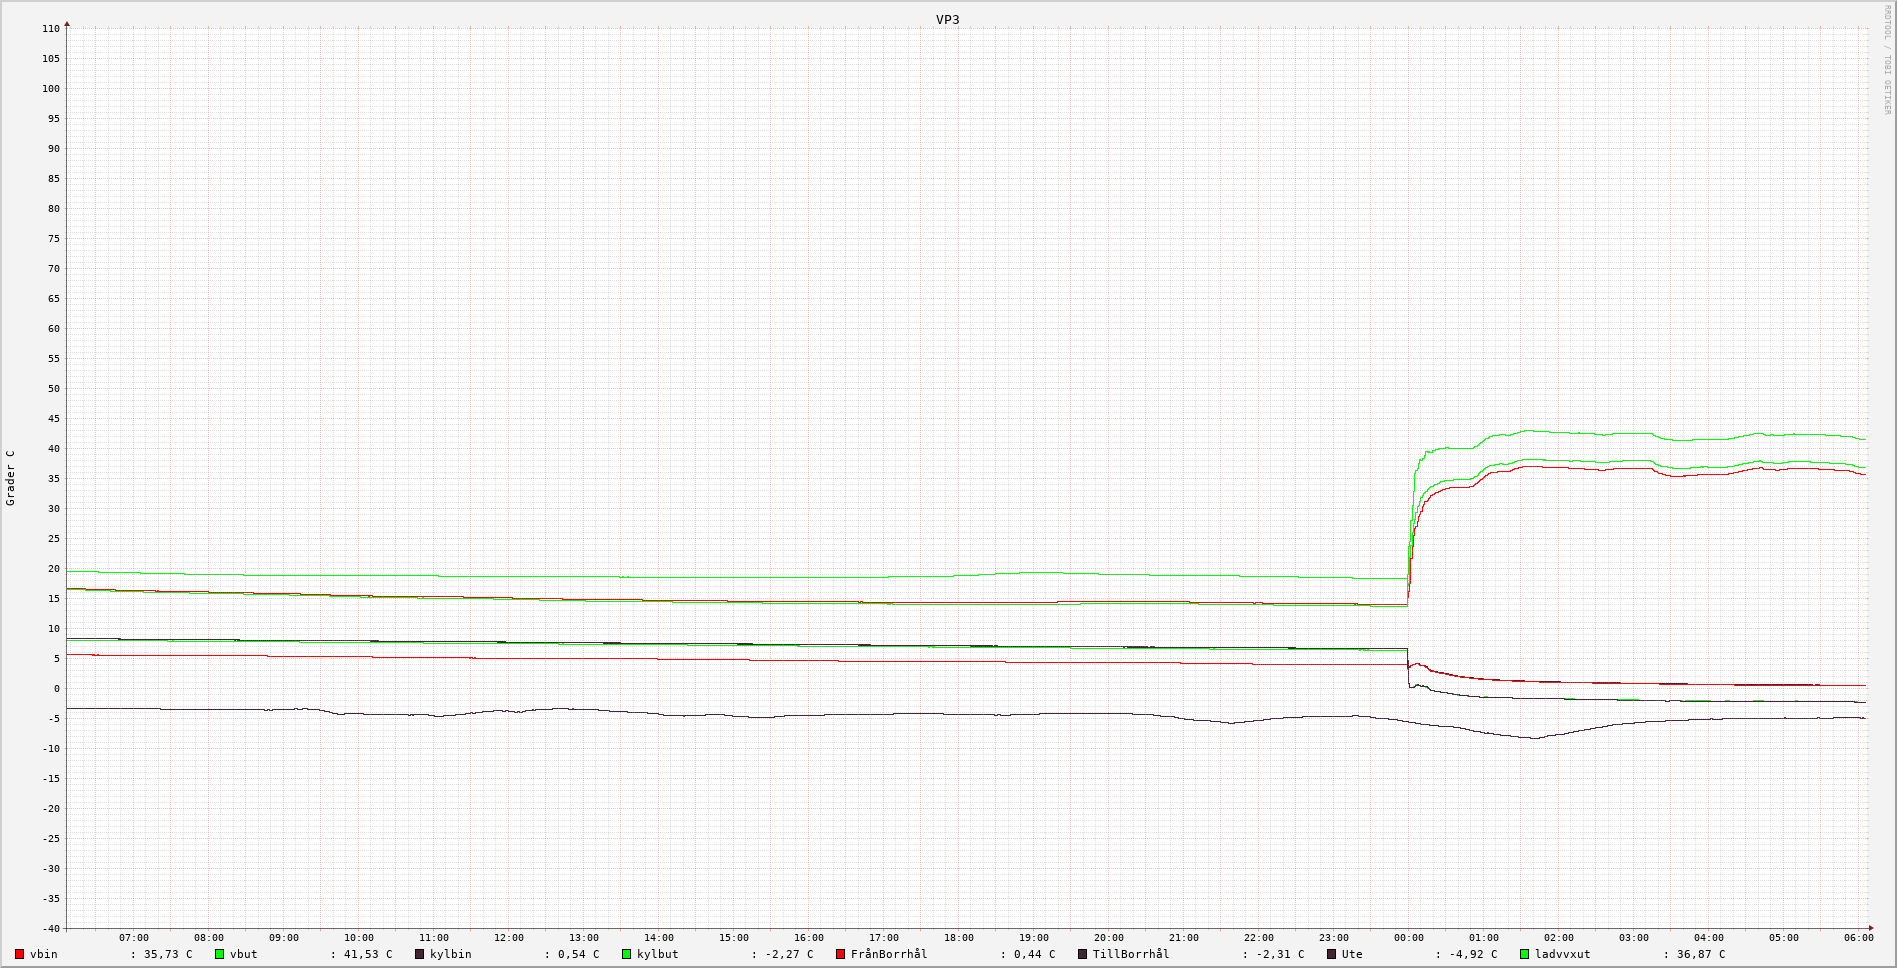The image size is (1897, 968).
Task: Click the 110 tick on y-axis
Action: [x=51, y=29]
